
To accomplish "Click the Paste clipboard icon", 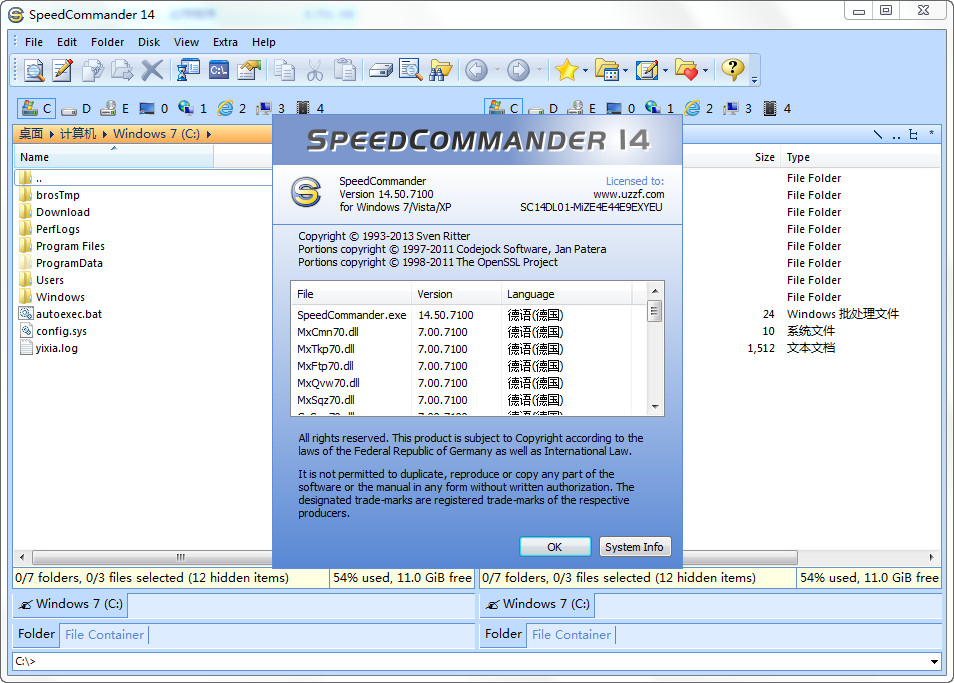I will [346, 70].
